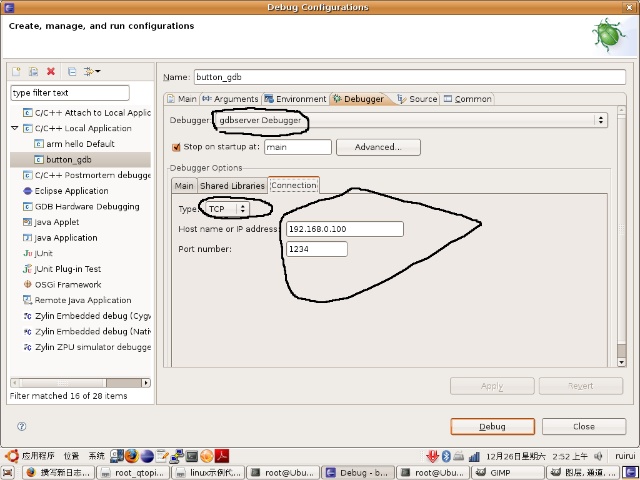Select Zylin Embedded debug (Native) entry

[87, 331]
